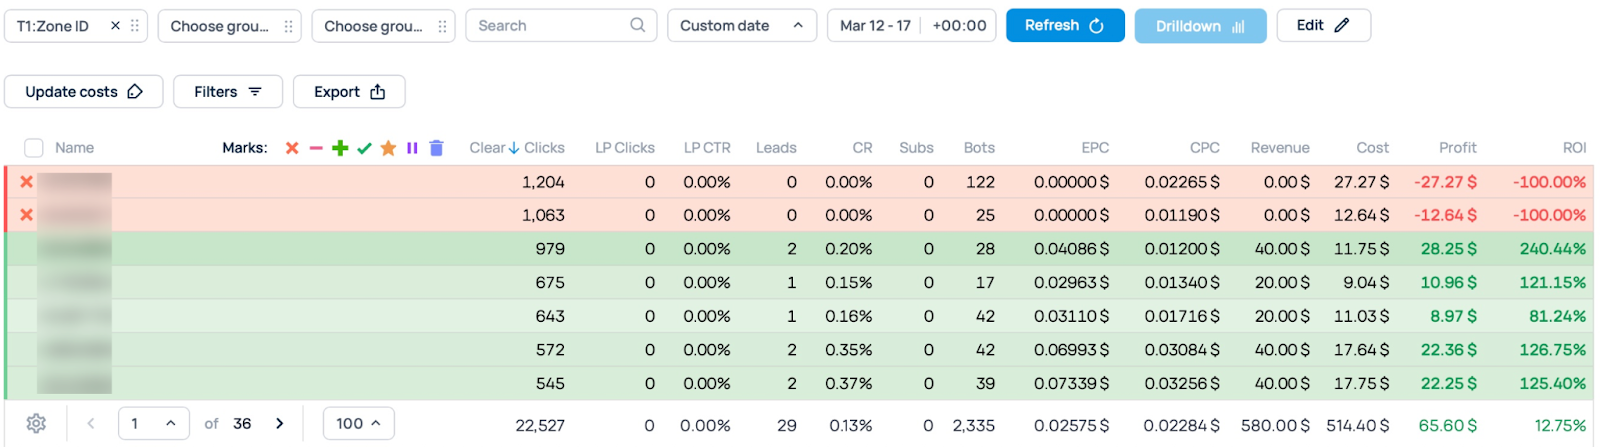Click the green checkmark mark icon
1600x447 pixels.
pyautogui.click(x=364, y=148)
